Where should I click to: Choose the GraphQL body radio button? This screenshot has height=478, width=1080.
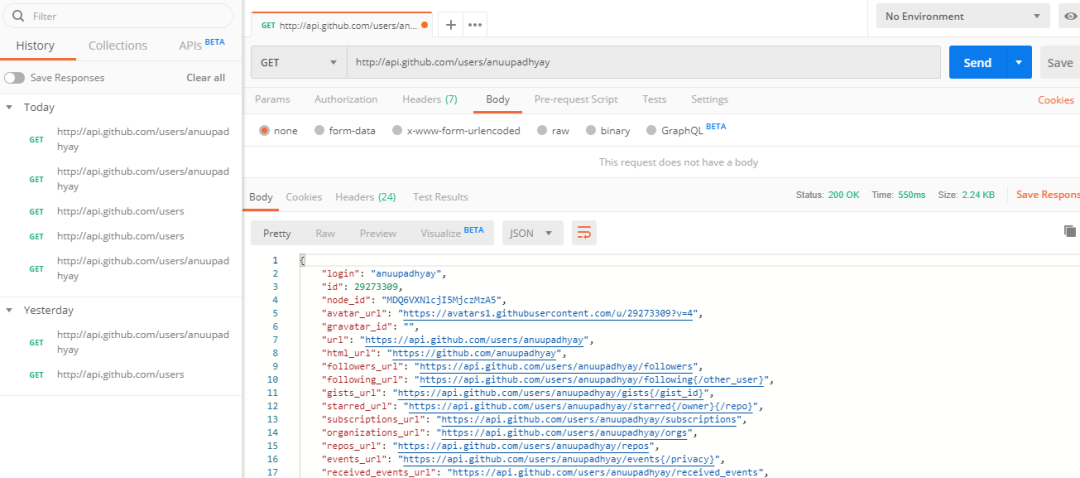(x=652, y=131)
